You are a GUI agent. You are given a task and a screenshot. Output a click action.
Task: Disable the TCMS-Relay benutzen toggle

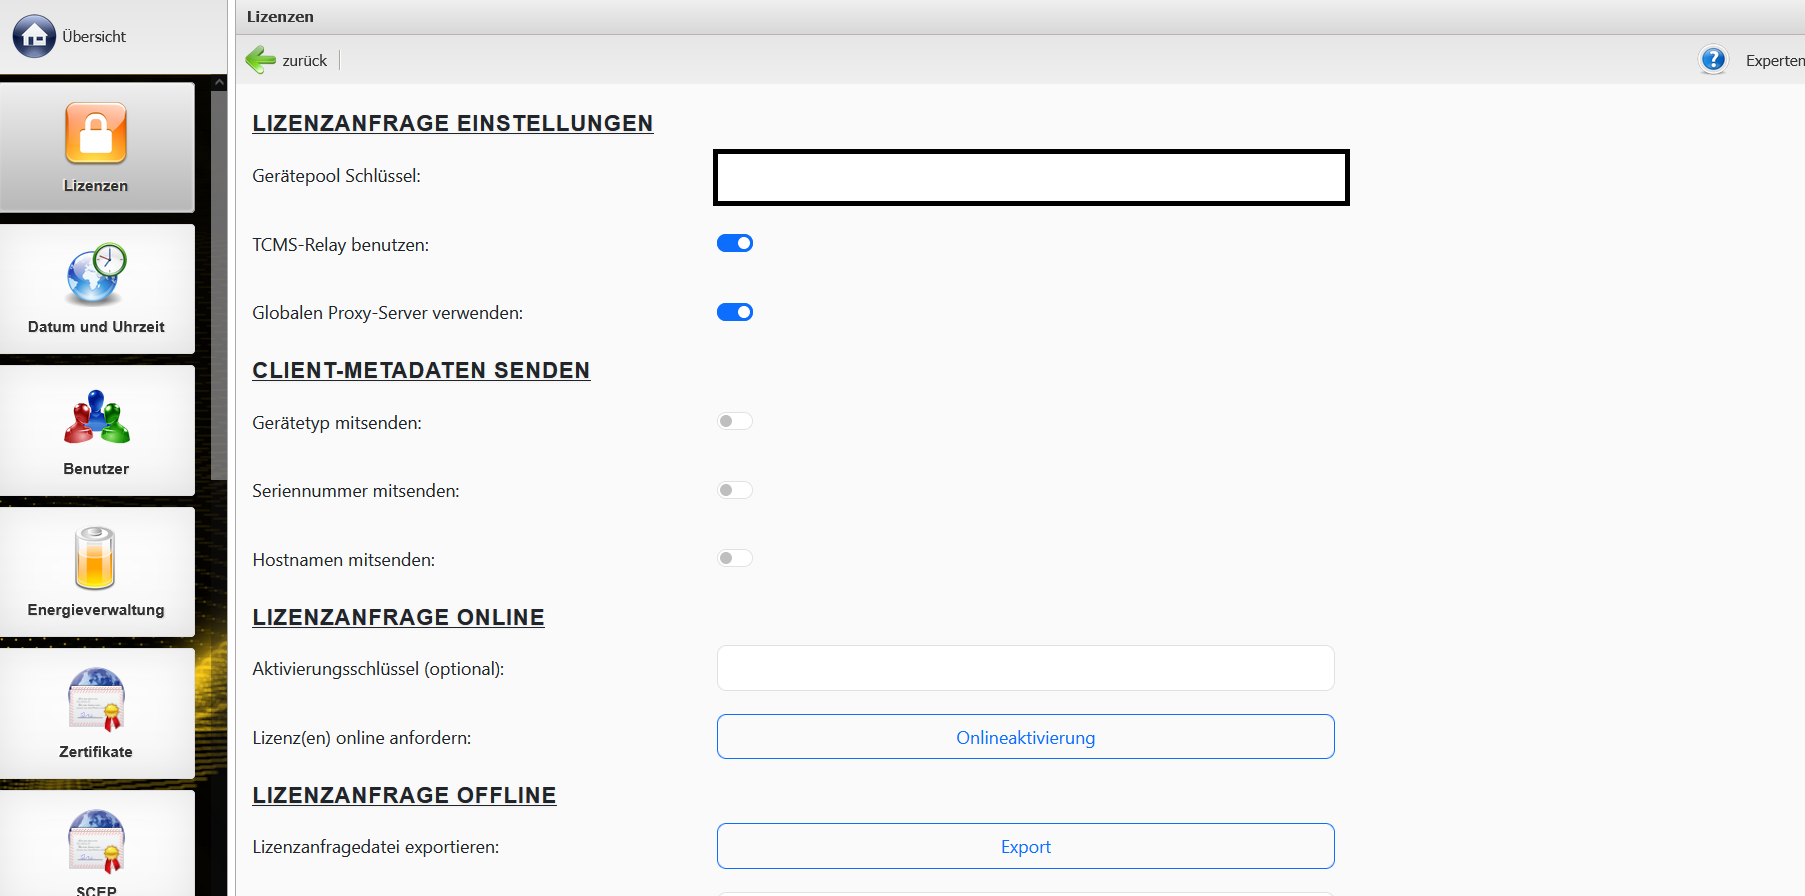735,243
